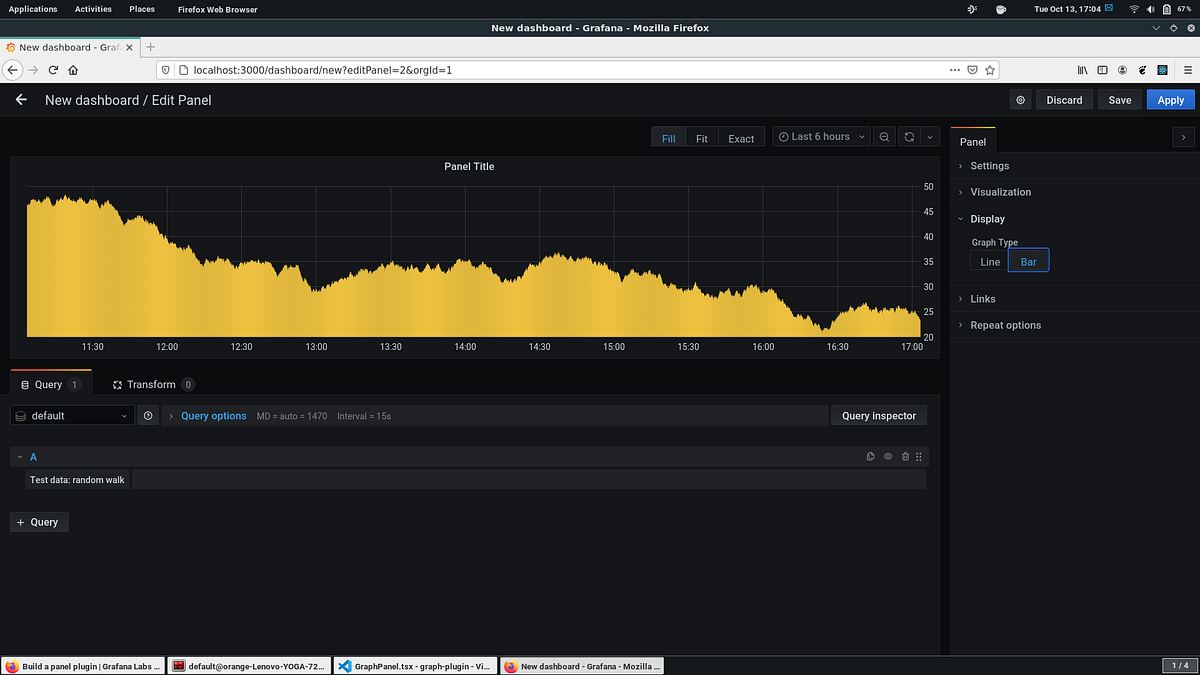Click the zoom out time range magnifier
The image size is (1200, 675).
point(884,137)
